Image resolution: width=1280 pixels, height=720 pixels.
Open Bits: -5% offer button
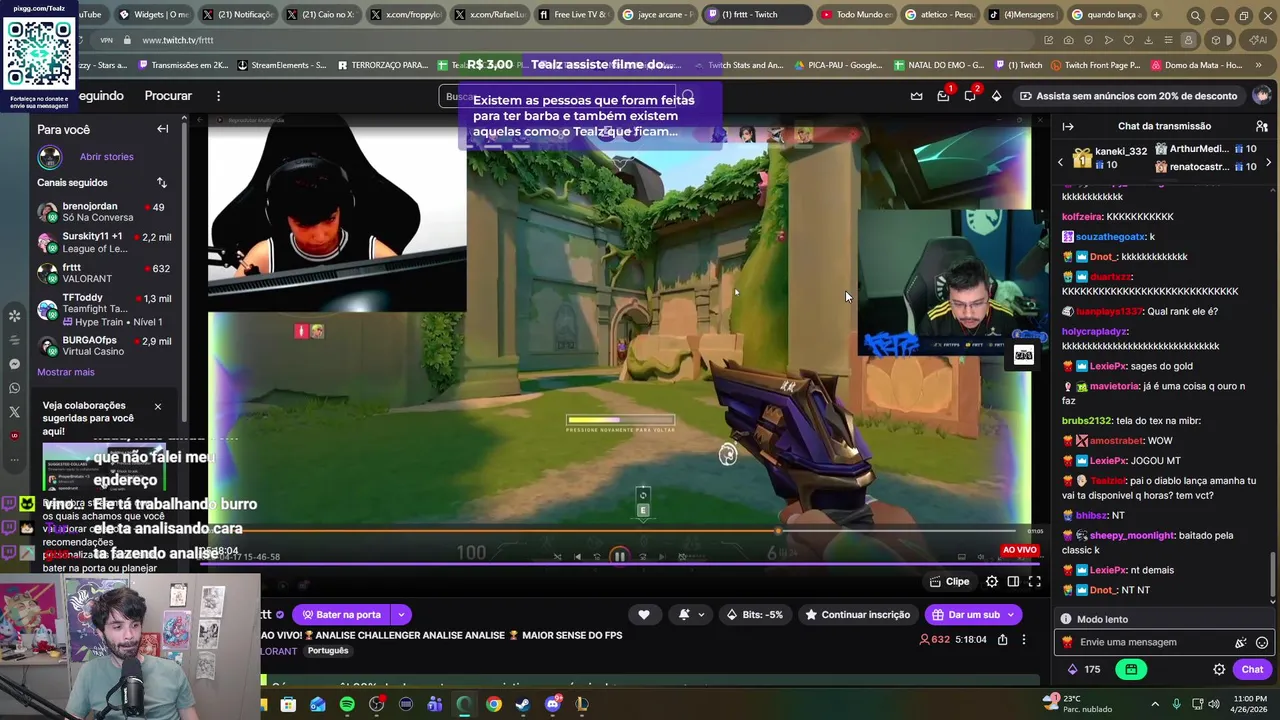(756, 615)
